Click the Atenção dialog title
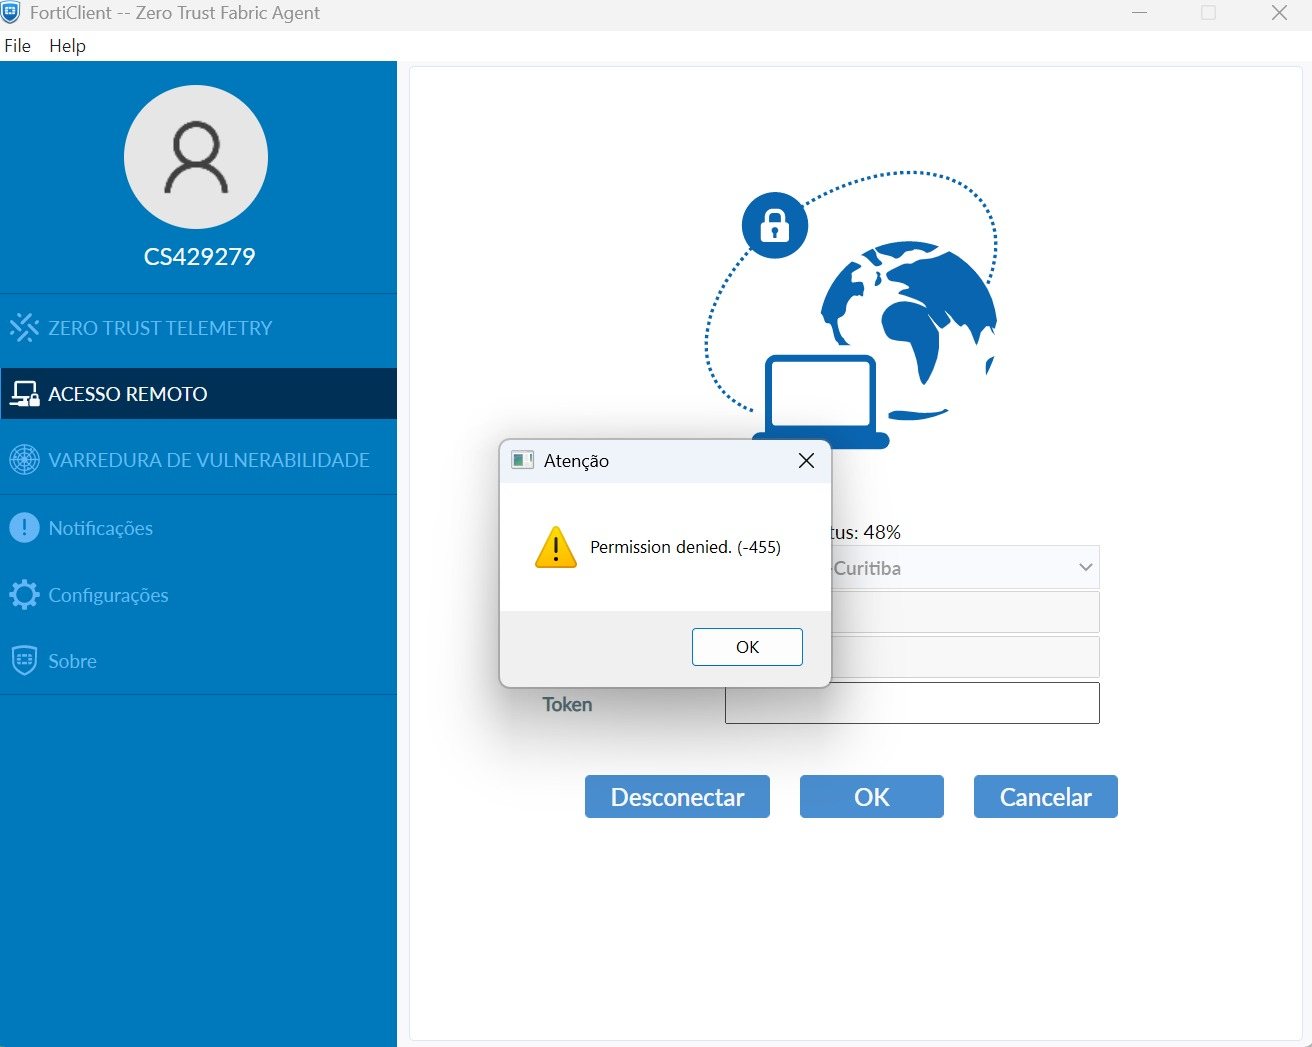The width and height of the screenshot is (1312, 1047). (576, 461)
